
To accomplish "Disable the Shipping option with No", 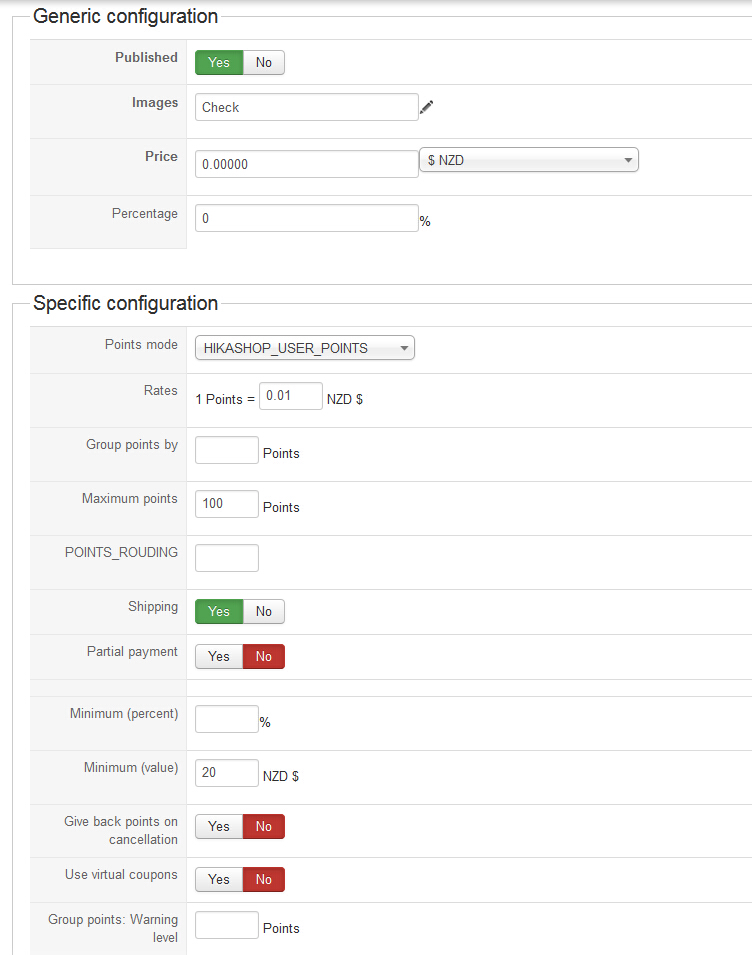I will pyautogui.click(x=264, y=611).
